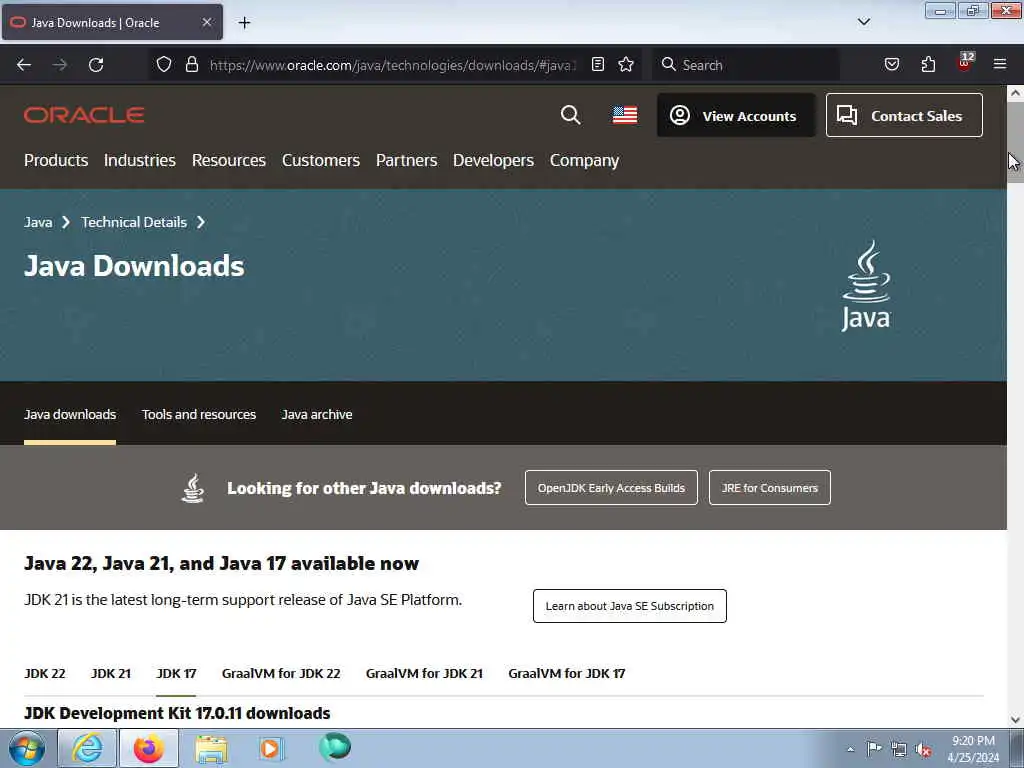Screen dimensions: 1024x768
Task: Click the extension badge showing 12
Action: [965, 62]
